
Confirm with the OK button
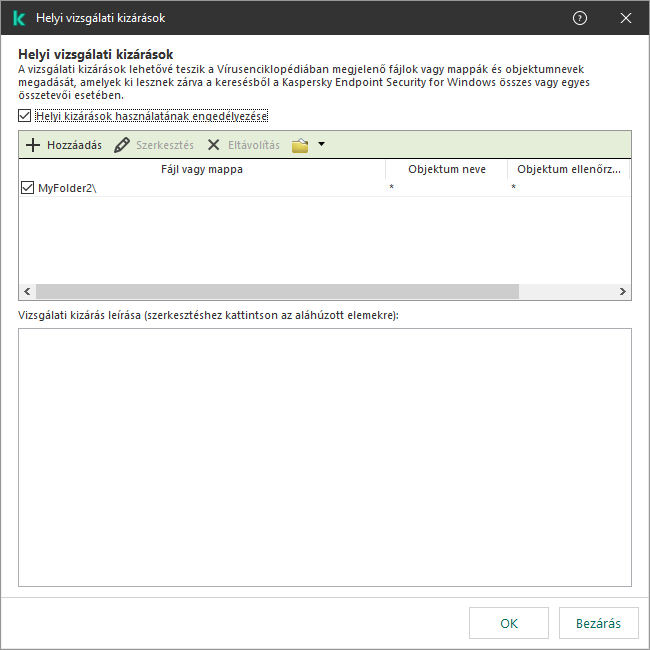[509, 623]
